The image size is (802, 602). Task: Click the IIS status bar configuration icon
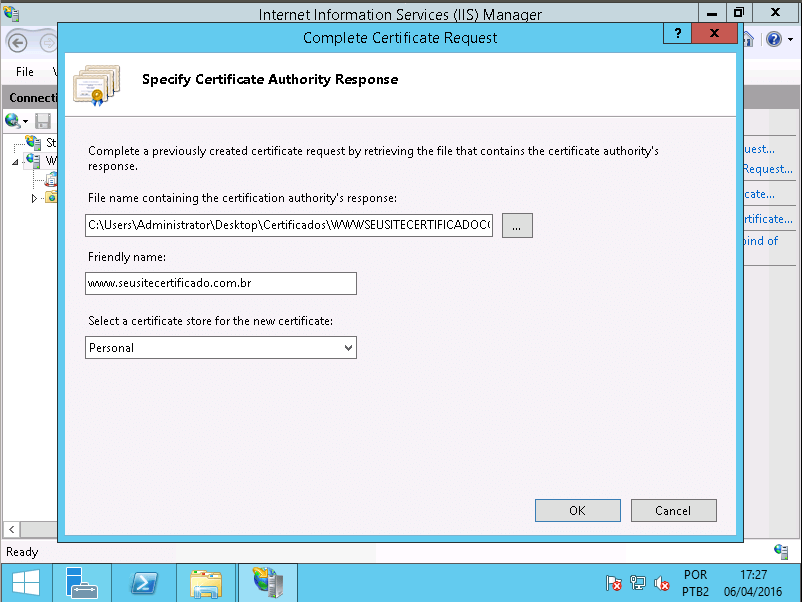(x=781, y=552)
